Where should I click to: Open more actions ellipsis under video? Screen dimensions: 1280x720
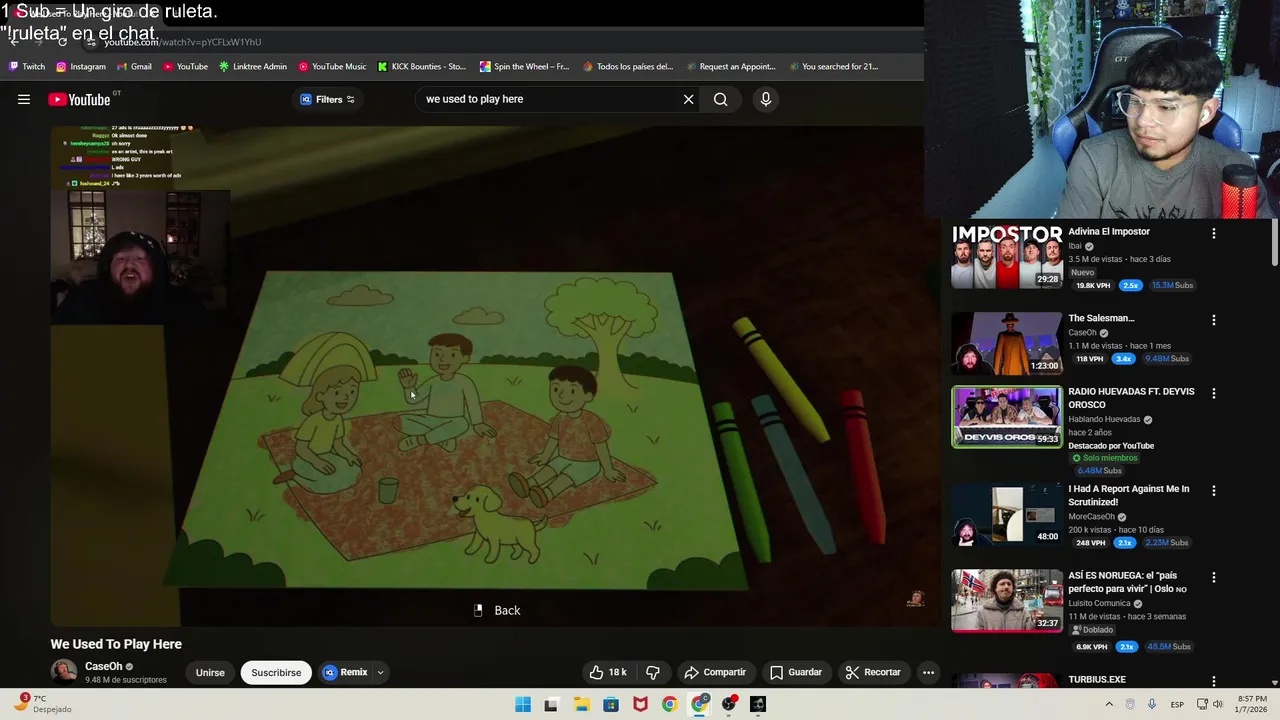(928, 672)
